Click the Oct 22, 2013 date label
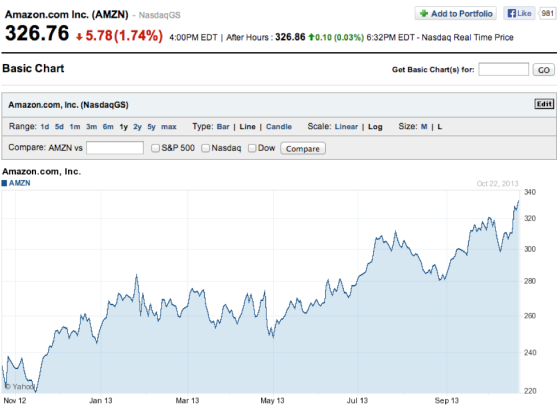 tap(497, 184)
